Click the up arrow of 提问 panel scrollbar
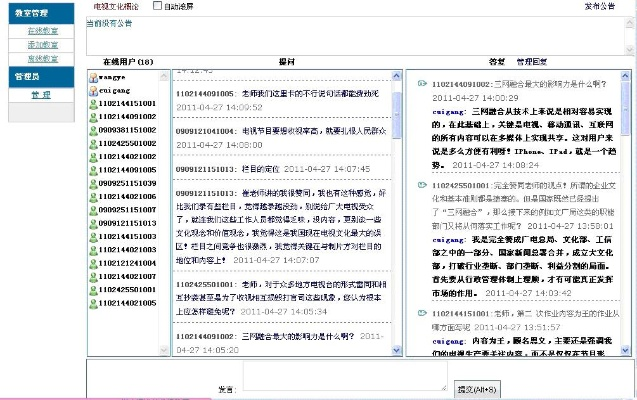 click(396, 76)
